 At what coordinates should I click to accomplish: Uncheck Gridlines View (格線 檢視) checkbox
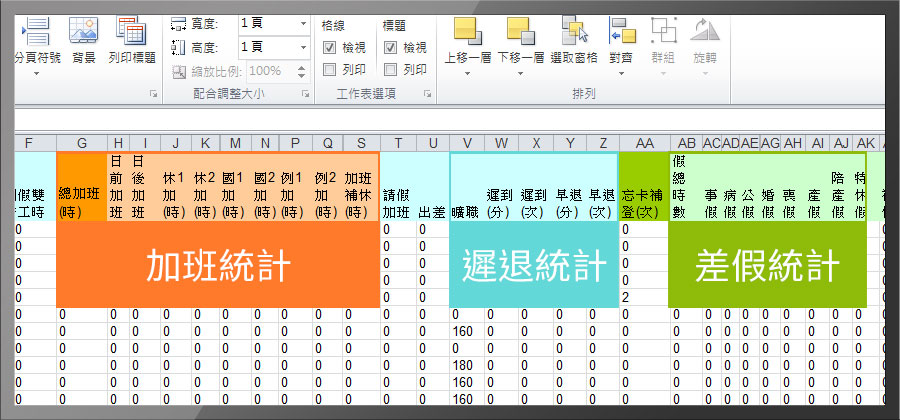point(330,47)
